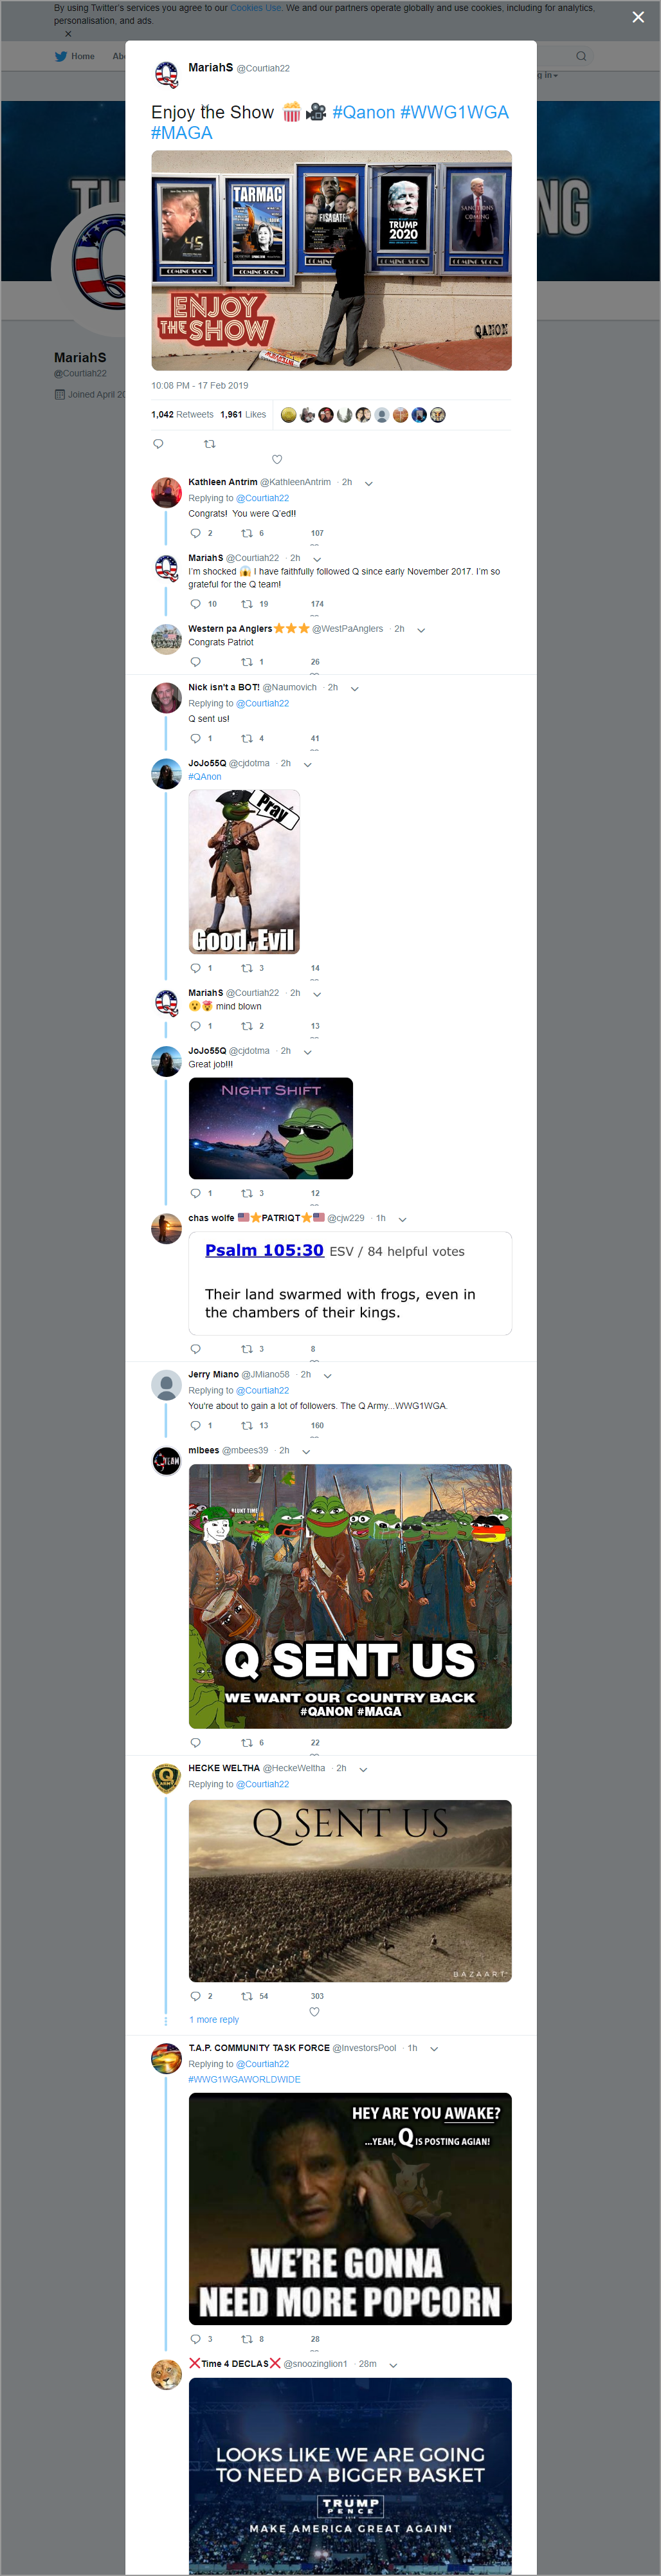The image size is (661, 2576).
Task: Expand menu chevron on Jerry Miano's reply
Action: (x=327, y=1375)
